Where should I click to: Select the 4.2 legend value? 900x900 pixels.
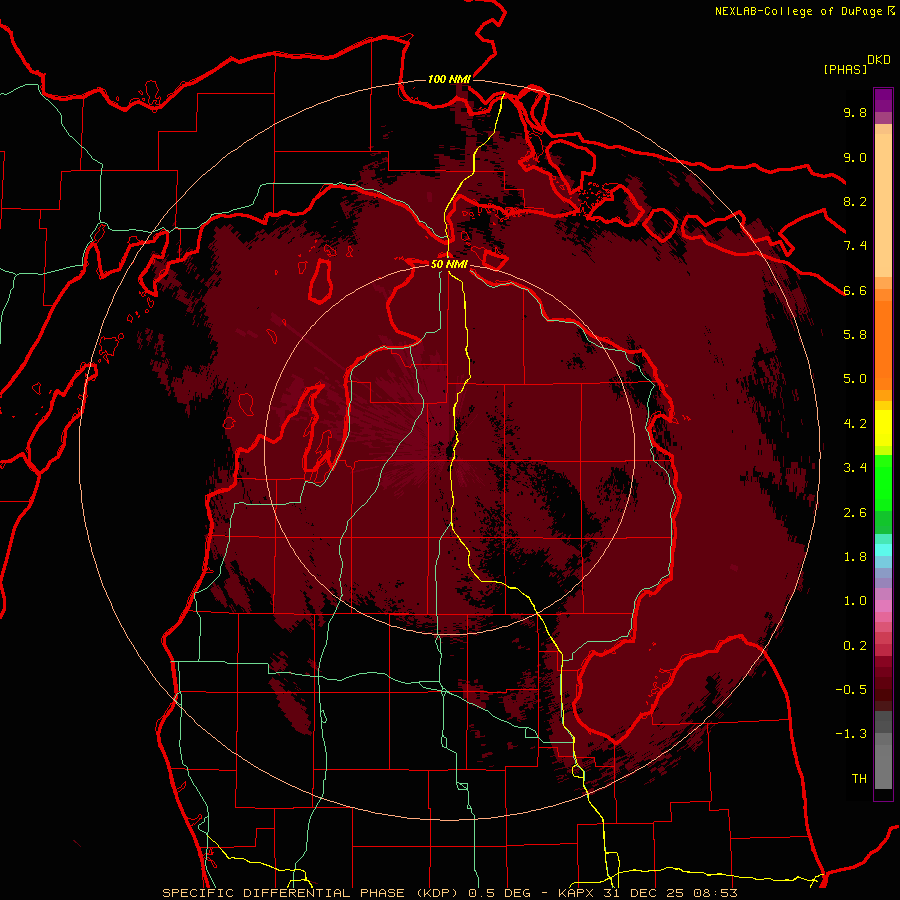pos(855,424)
